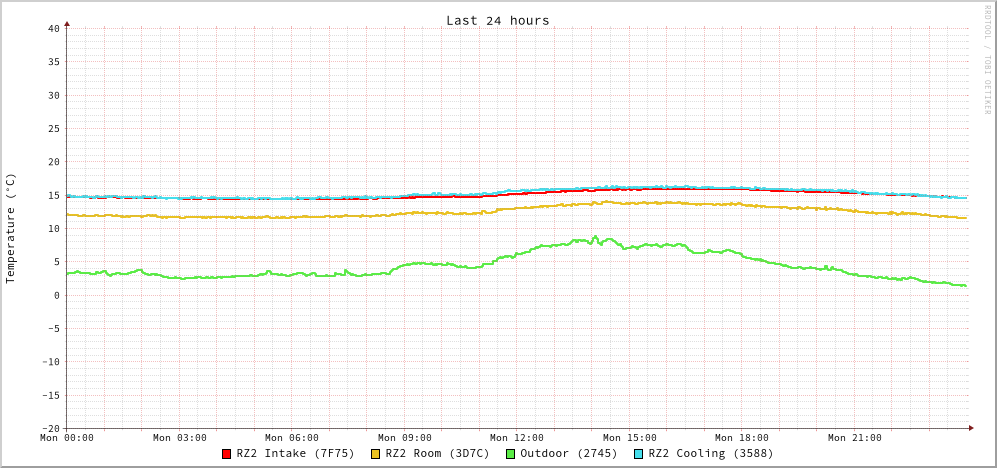Click the "Mon 21:00" time axis label
Image resolution: width=997 pixels, height=468 pixels.
[854, 438]
